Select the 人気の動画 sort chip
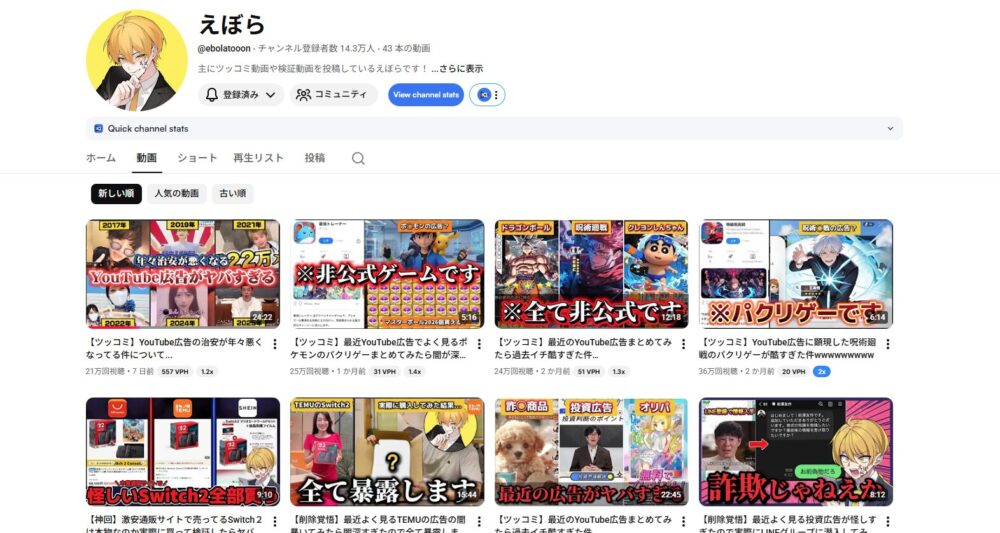 176,193
